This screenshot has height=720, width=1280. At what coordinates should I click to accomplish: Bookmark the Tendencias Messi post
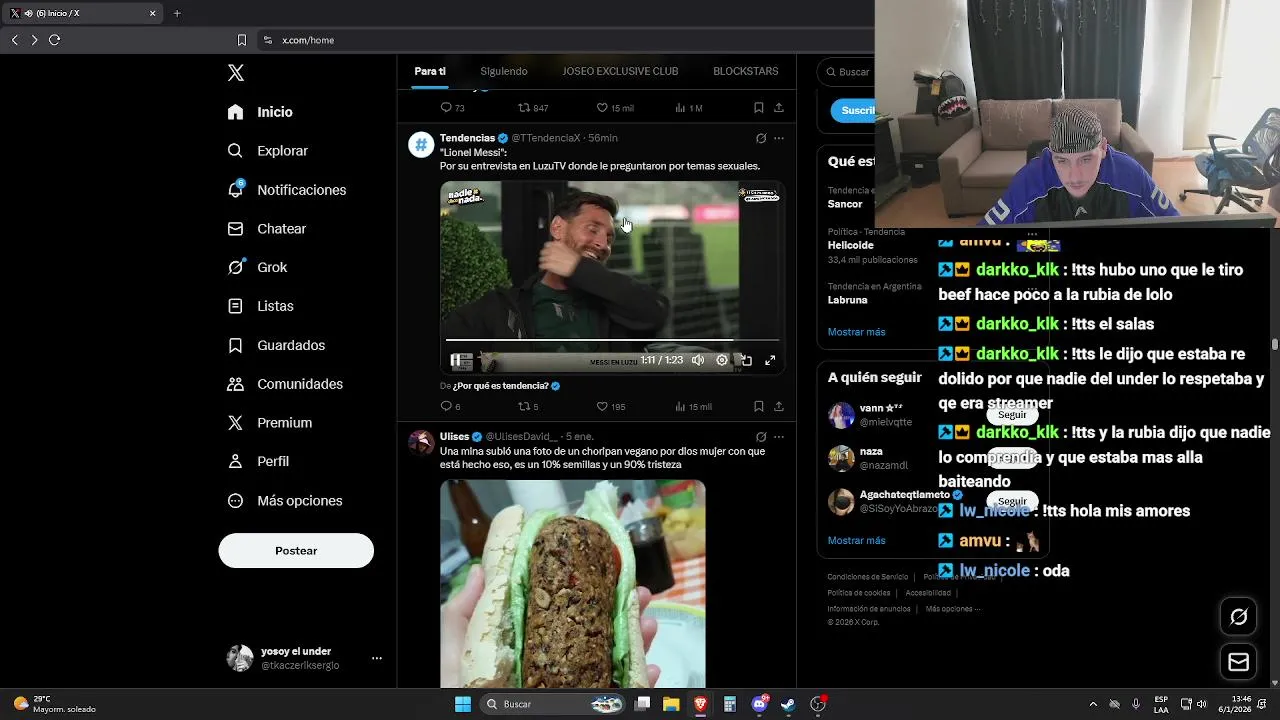[x=759, y=406]
